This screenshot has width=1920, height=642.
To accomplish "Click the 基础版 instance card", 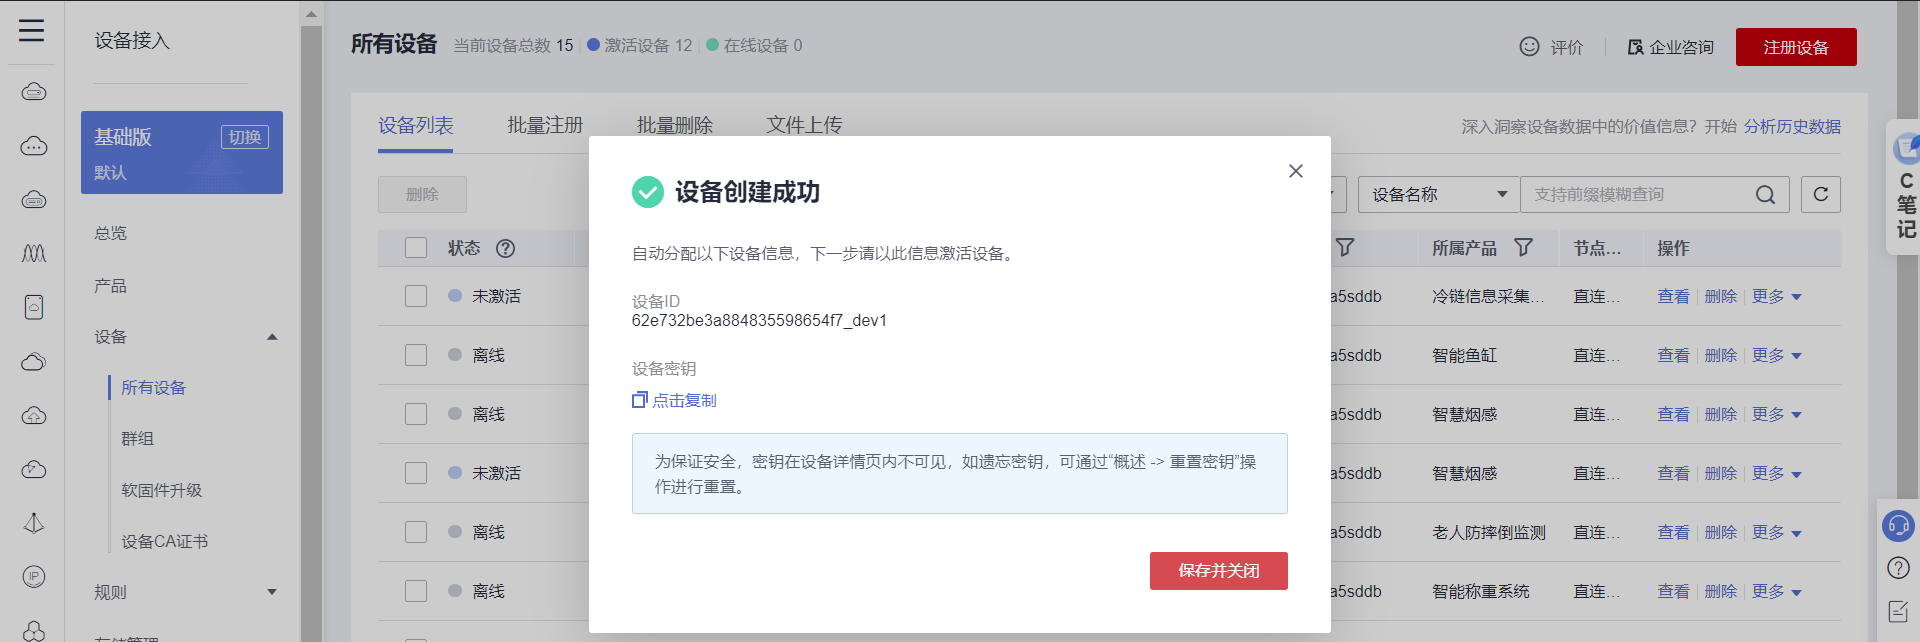I will pyautogui.click(x=182, y=152).
